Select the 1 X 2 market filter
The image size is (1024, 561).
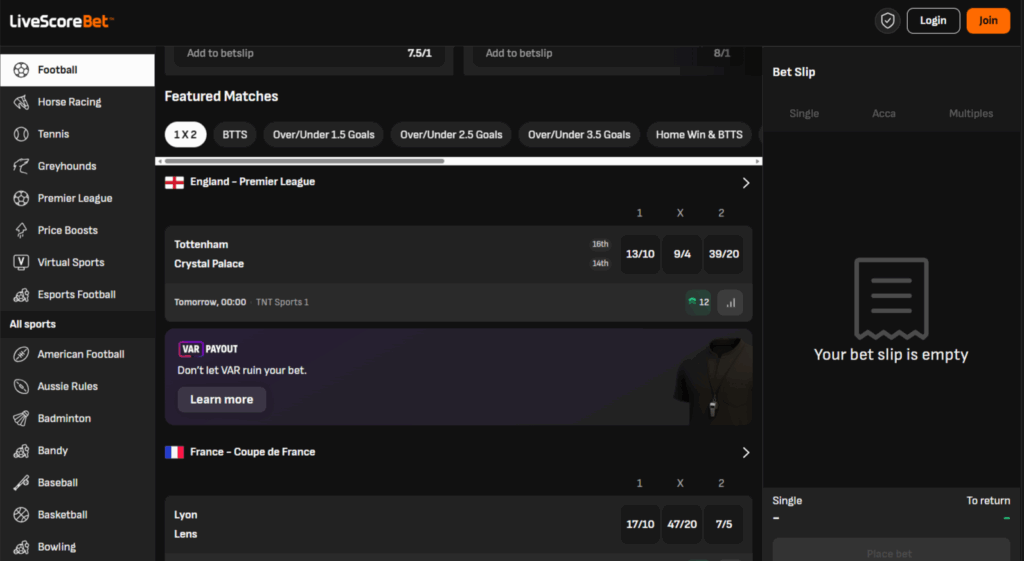click(x=185, y=135)
